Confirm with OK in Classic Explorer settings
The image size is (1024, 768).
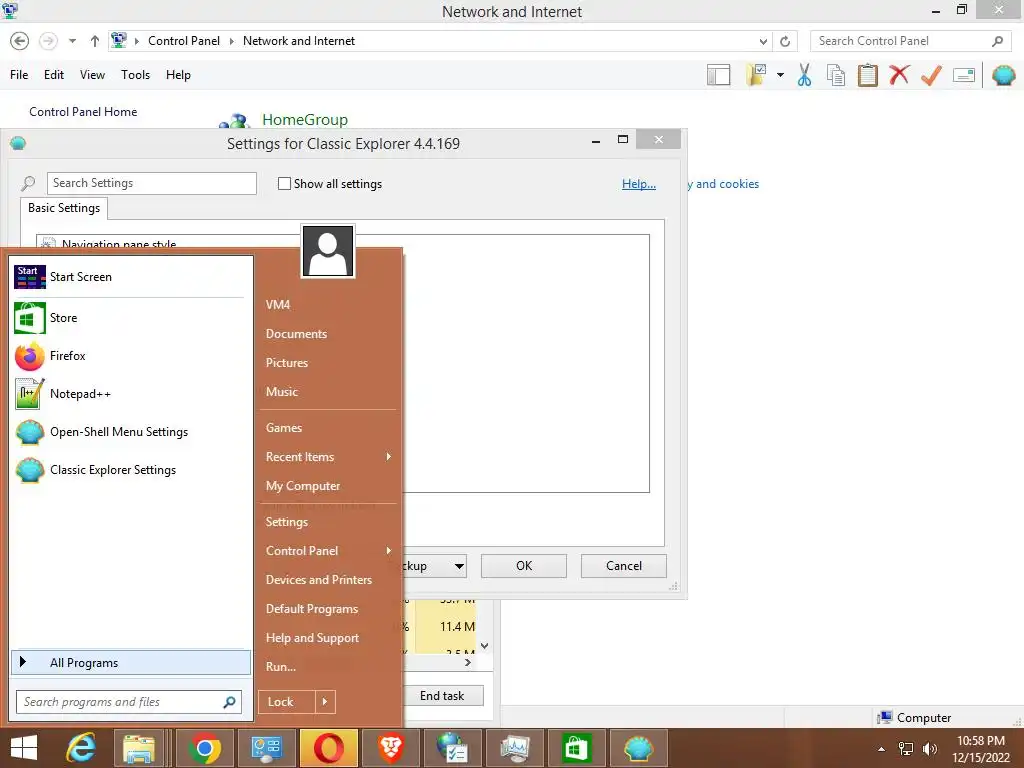[524, 566]
